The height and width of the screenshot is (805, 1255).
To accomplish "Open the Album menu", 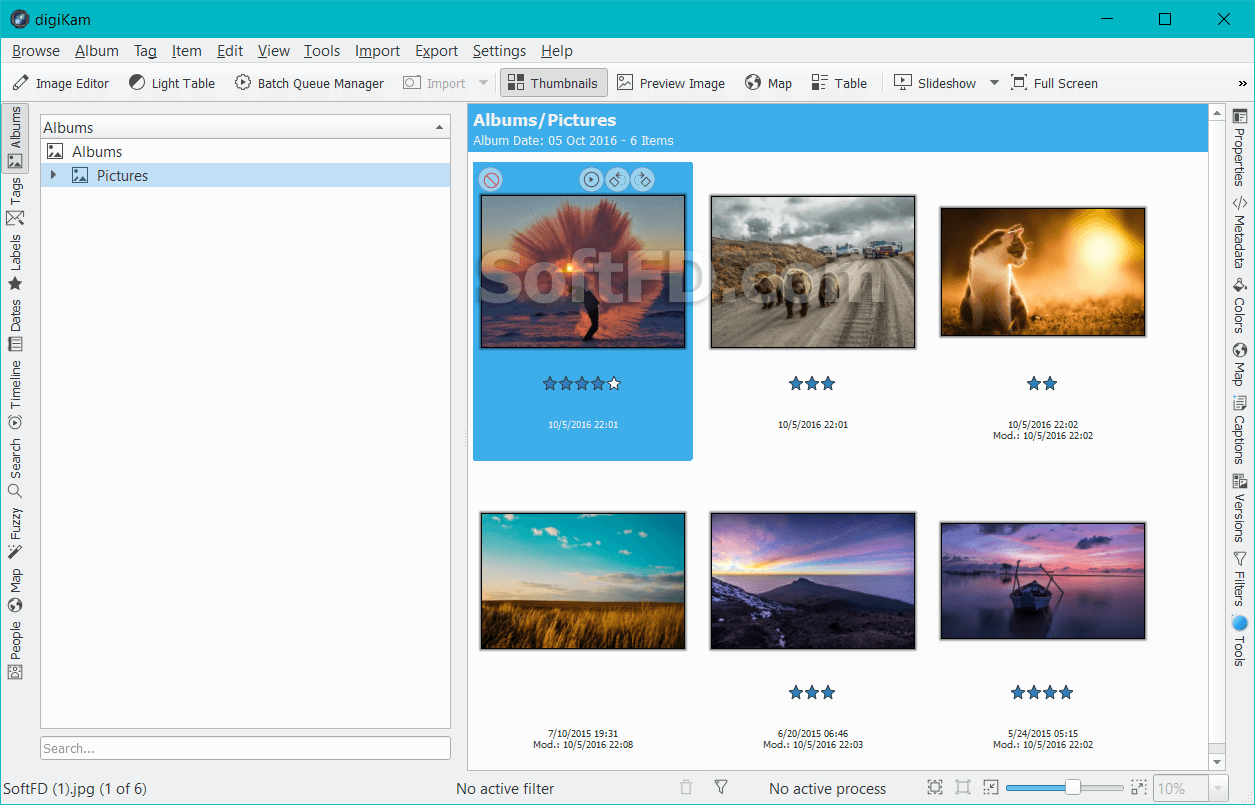I will coord(97,51).
